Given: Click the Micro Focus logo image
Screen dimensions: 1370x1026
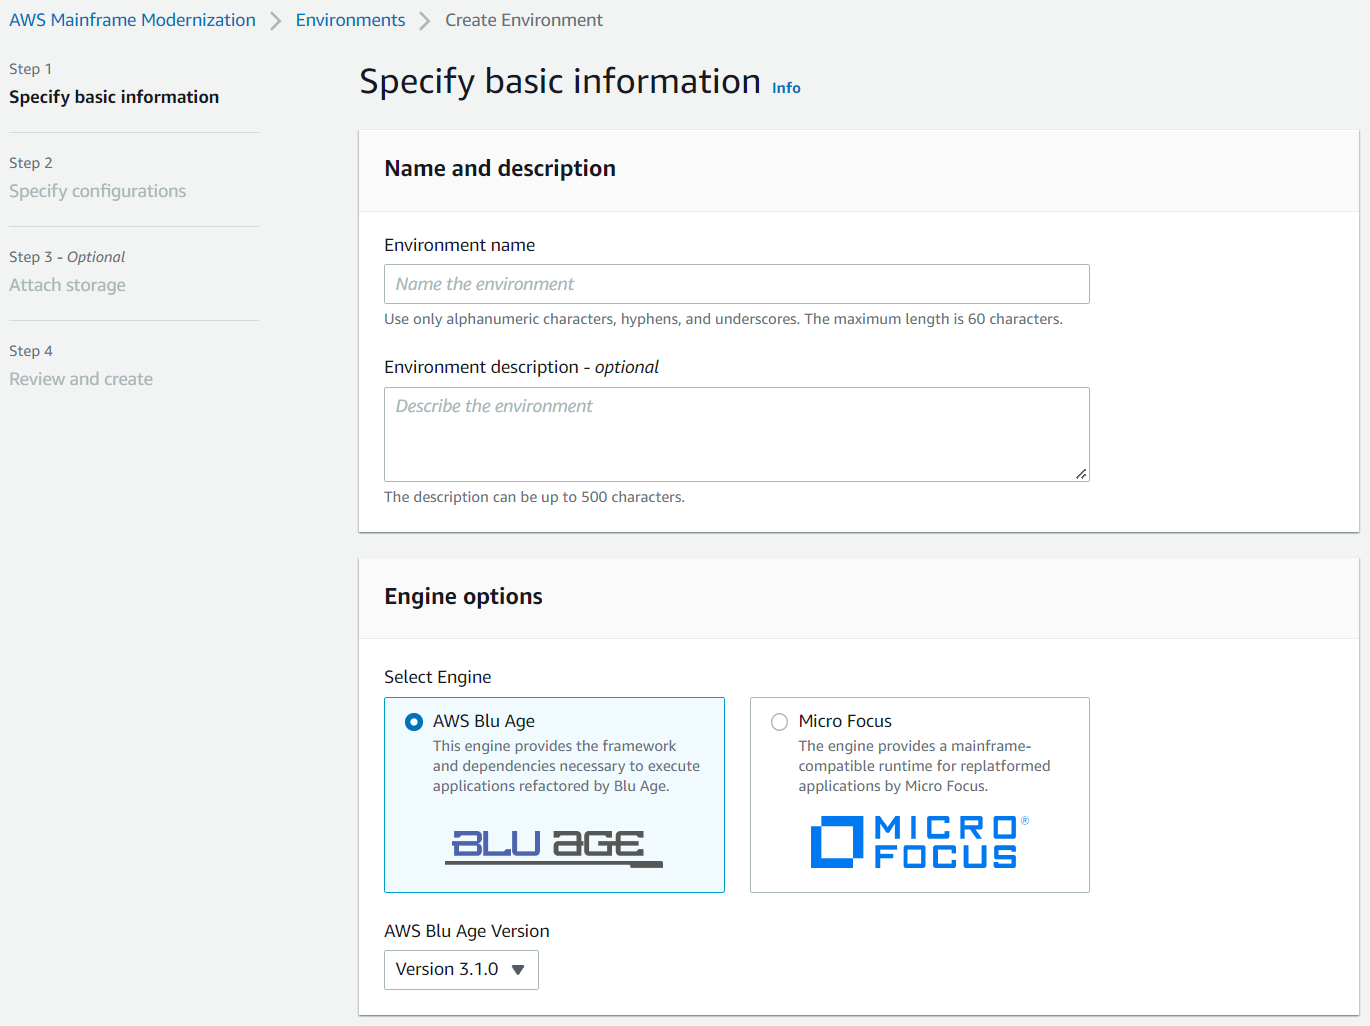Looking at the screenshot, I should point(919,842).
